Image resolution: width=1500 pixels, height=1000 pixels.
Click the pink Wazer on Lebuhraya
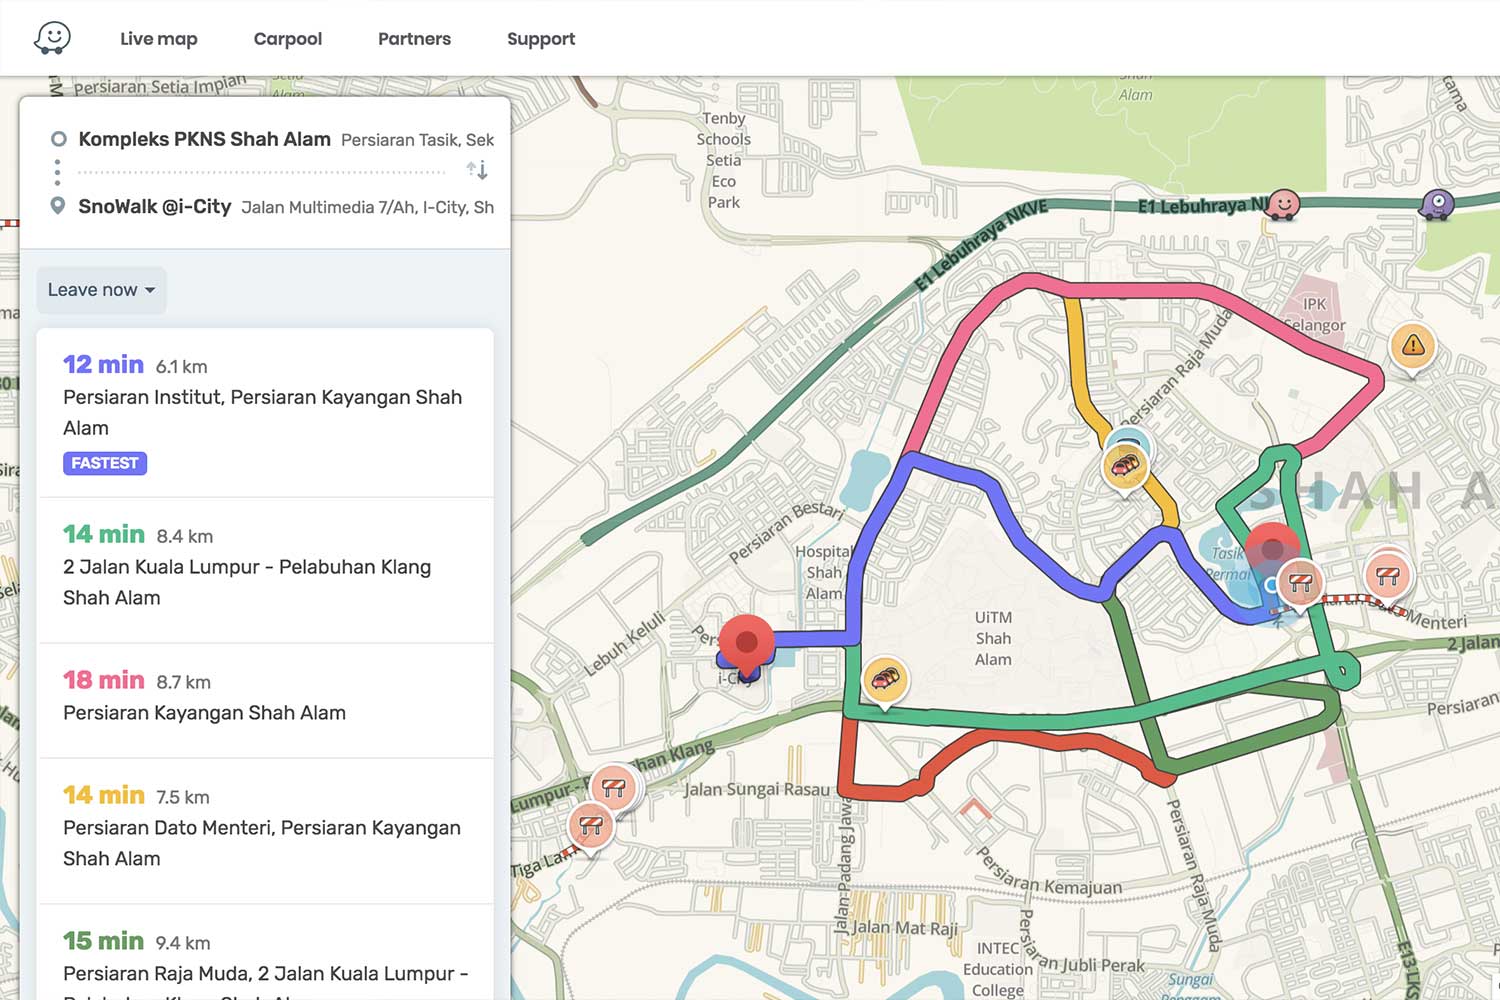point(1282,204)
